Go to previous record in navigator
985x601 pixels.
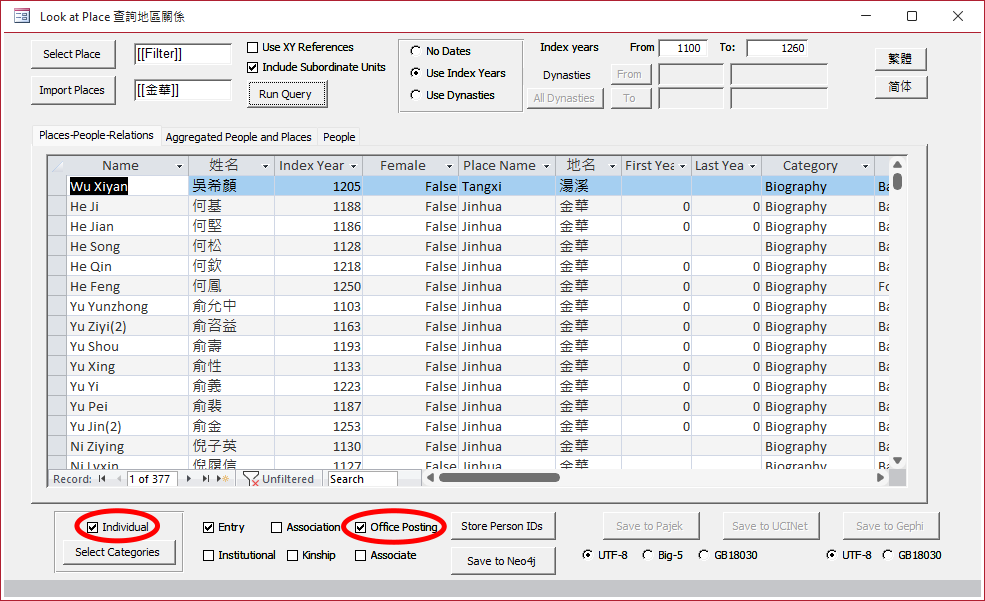pyautogui.click(x=117, y=479)
